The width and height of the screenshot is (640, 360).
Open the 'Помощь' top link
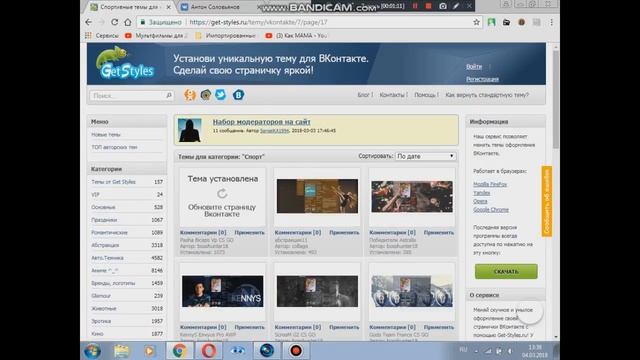pyautogui.click(x=425, y=95)
